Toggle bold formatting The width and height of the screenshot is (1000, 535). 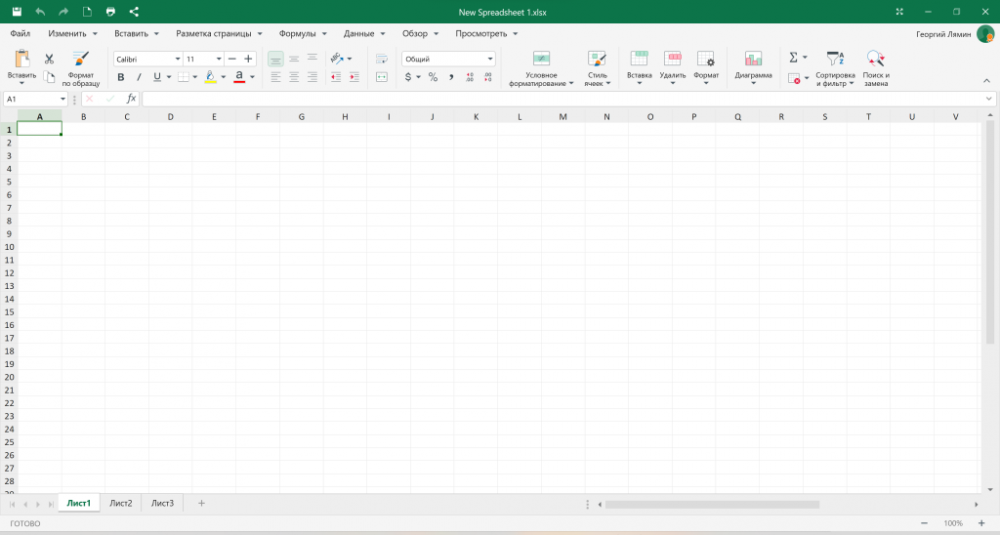[121, 77]
